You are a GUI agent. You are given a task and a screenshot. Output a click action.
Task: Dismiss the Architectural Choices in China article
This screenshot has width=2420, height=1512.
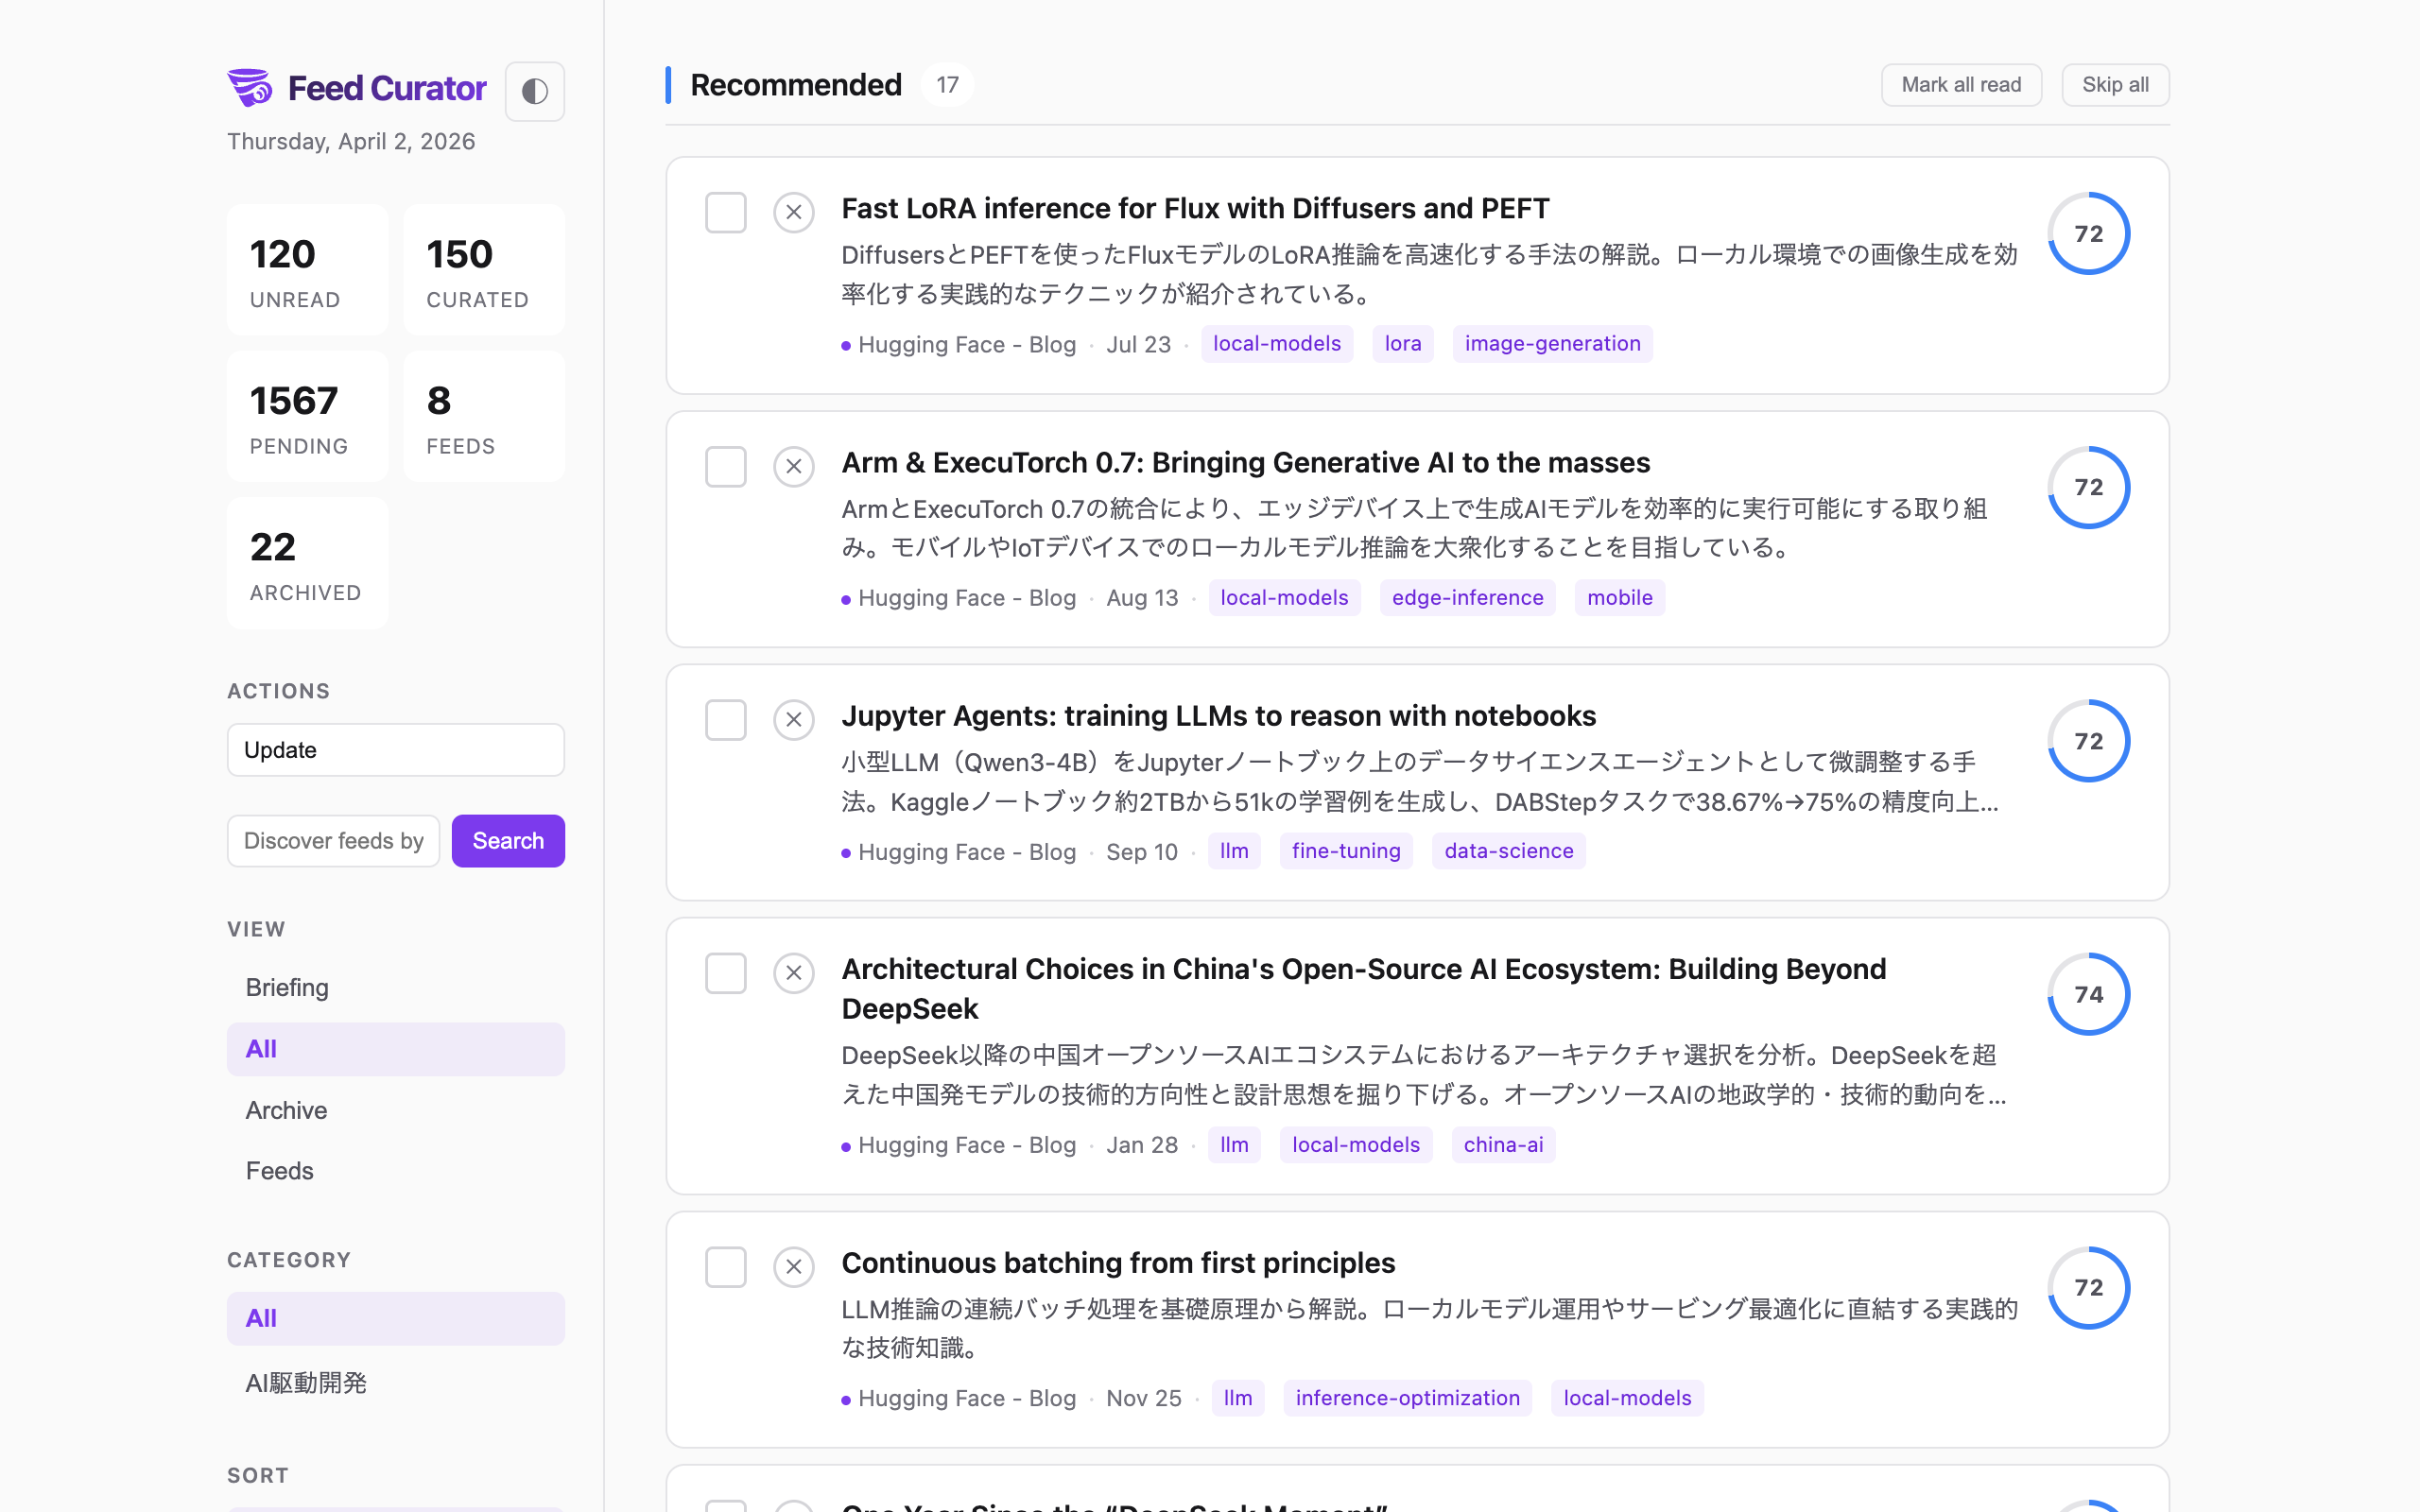pyautogui.click(x=793, y=973)
